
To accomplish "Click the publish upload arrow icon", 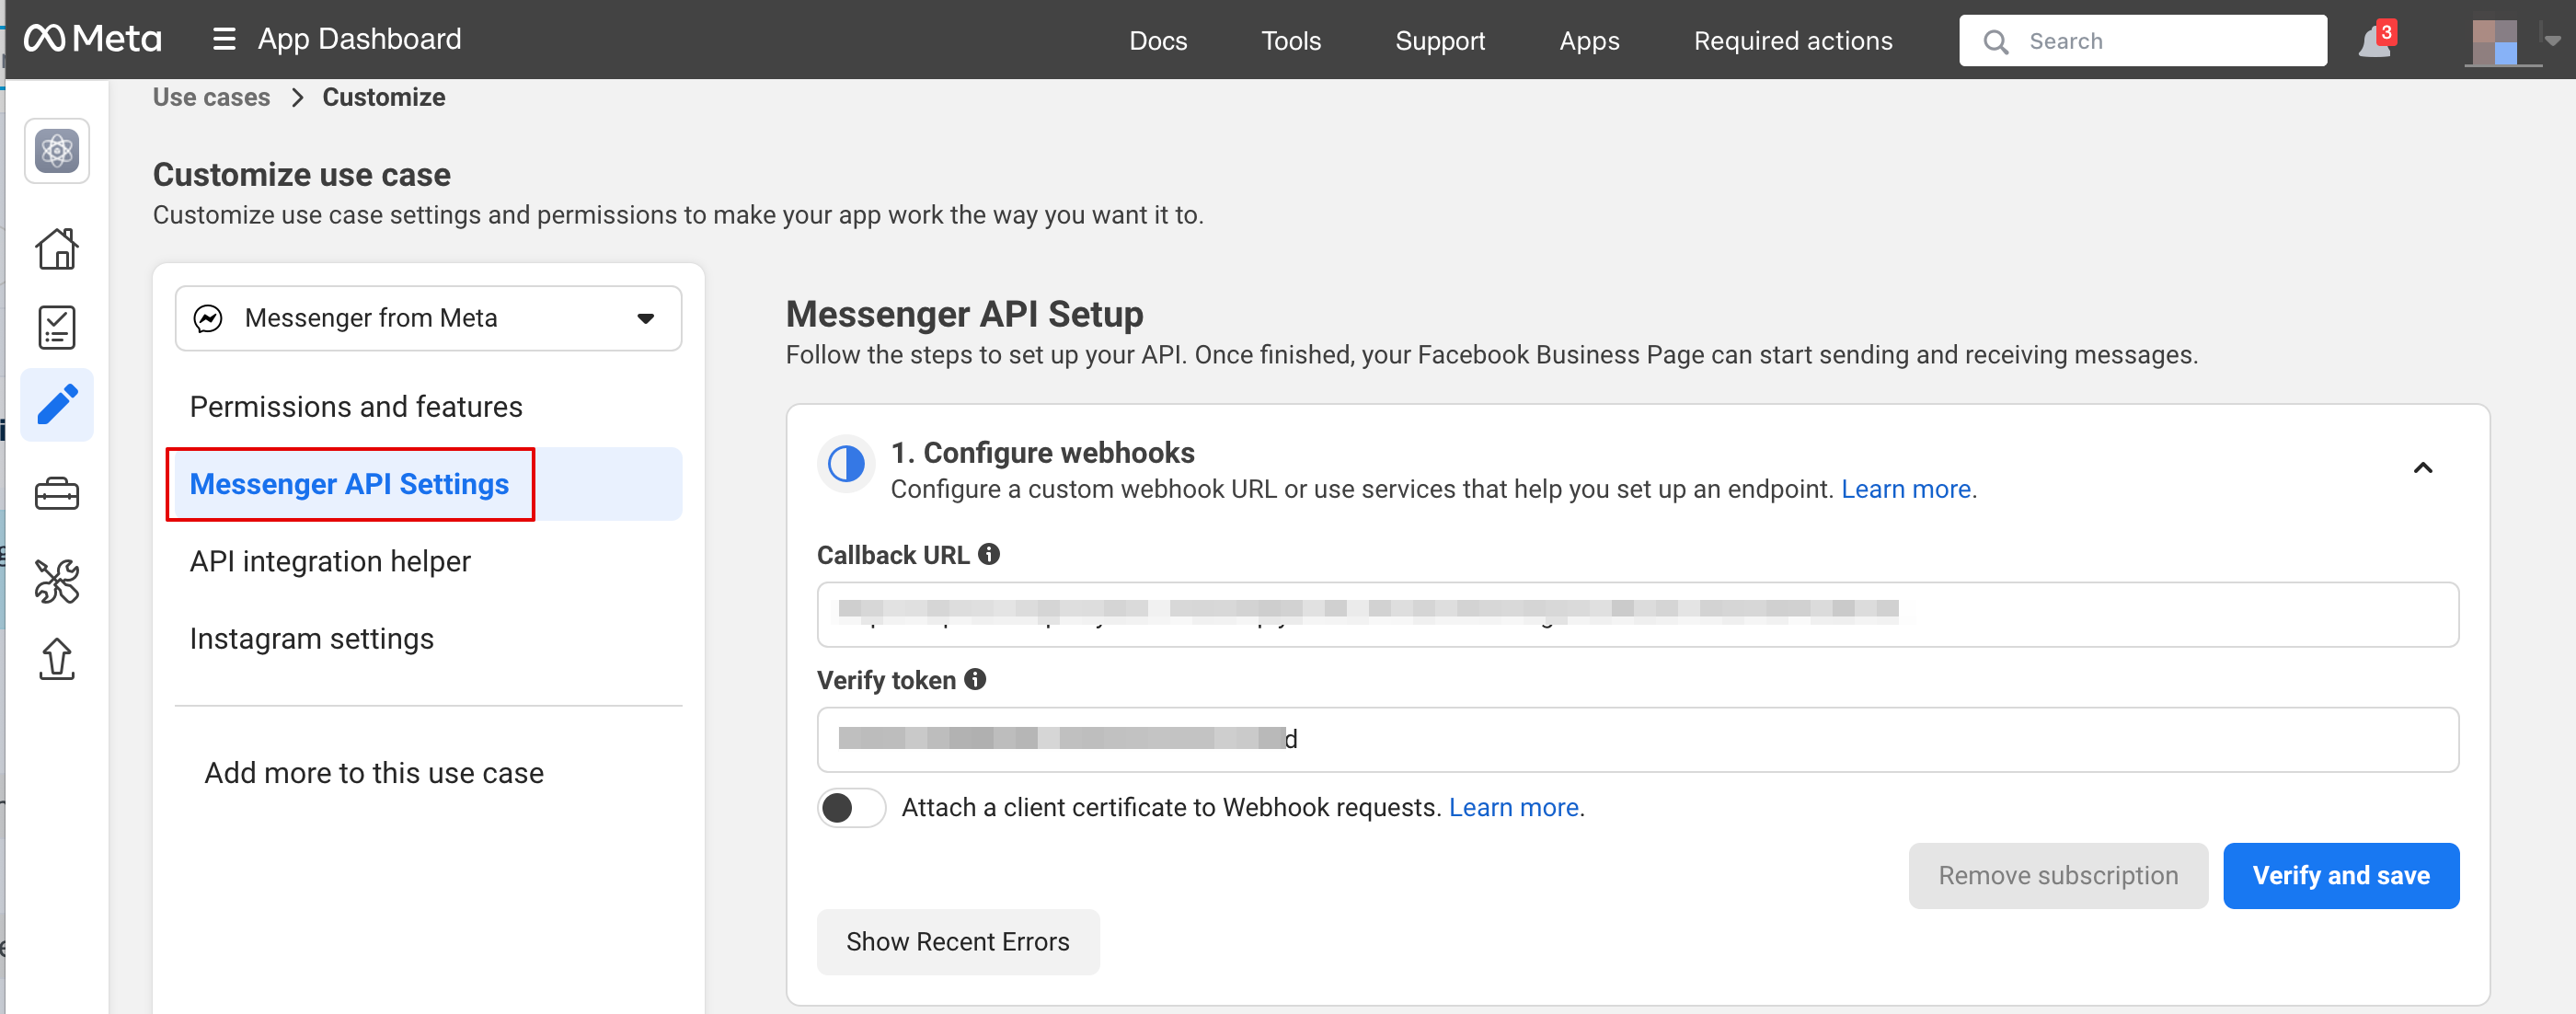I will (57, 659).
